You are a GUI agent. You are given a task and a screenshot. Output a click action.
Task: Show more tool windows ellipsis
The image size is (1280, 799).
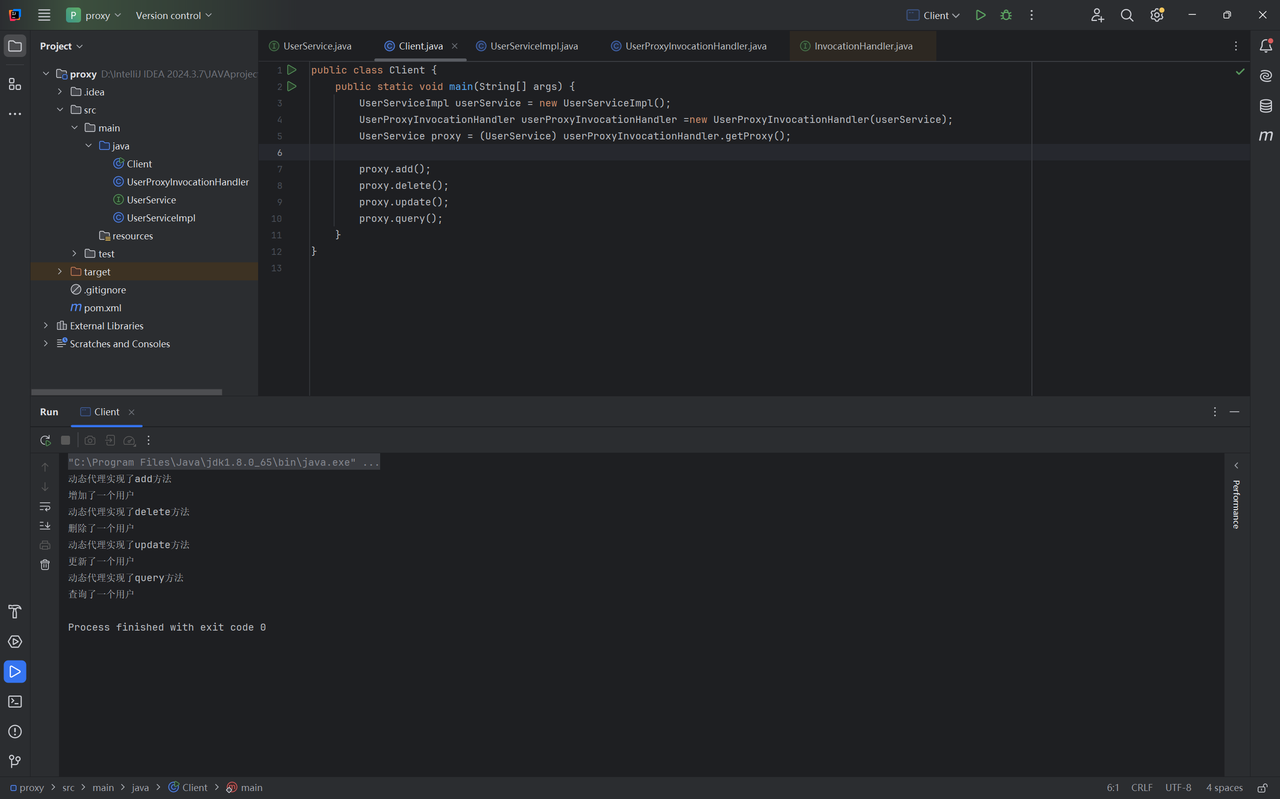coord(15,114)
